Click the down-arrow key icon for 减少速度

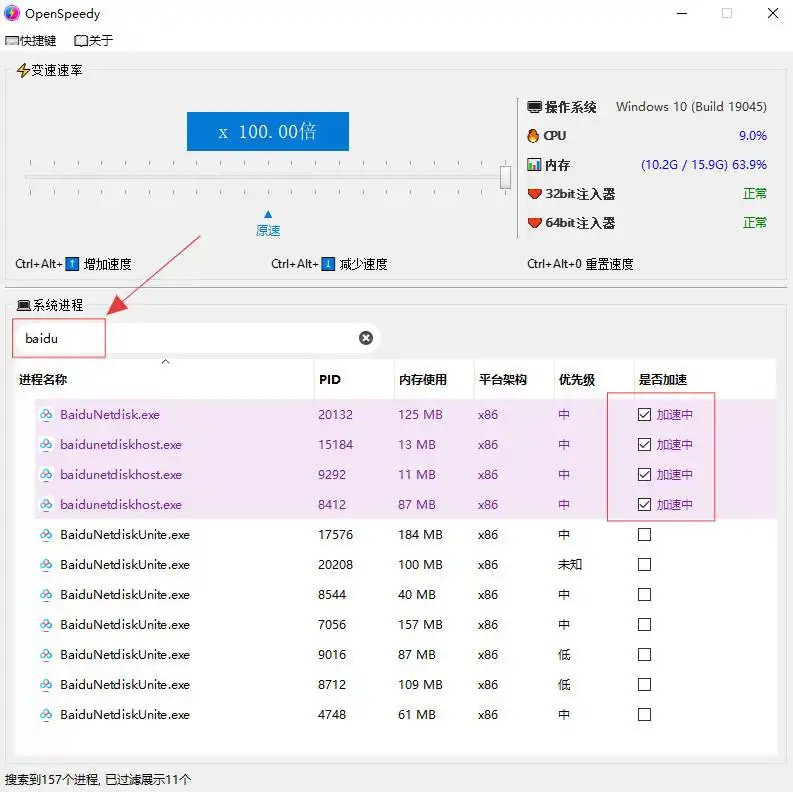[x=328, y=264]
